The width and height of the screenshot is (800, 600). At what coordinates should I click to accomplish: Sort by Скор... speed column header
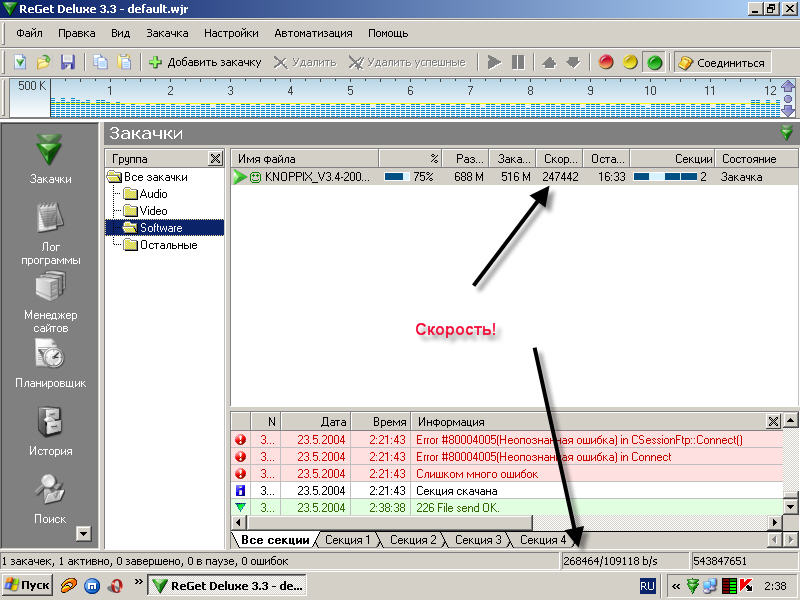point(560,159)
